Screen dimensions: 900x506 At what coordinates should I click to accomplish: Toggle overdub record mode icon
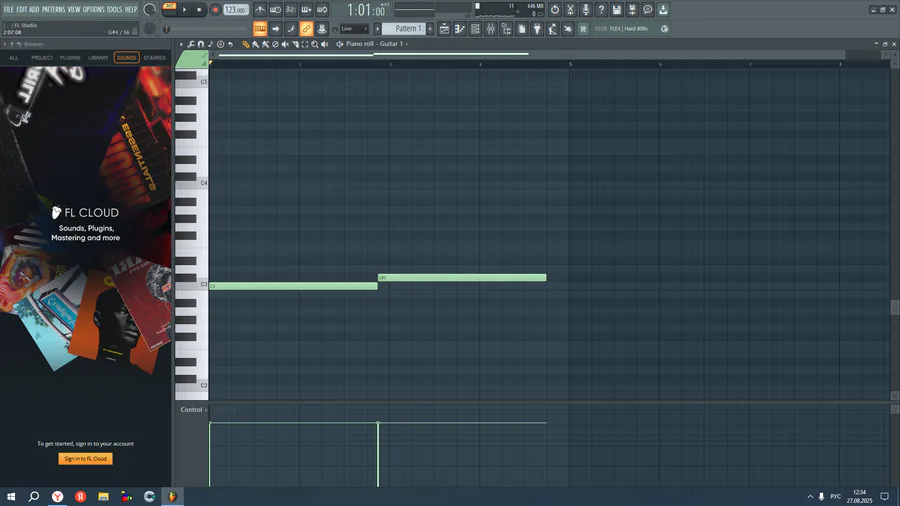pos(307,10)
